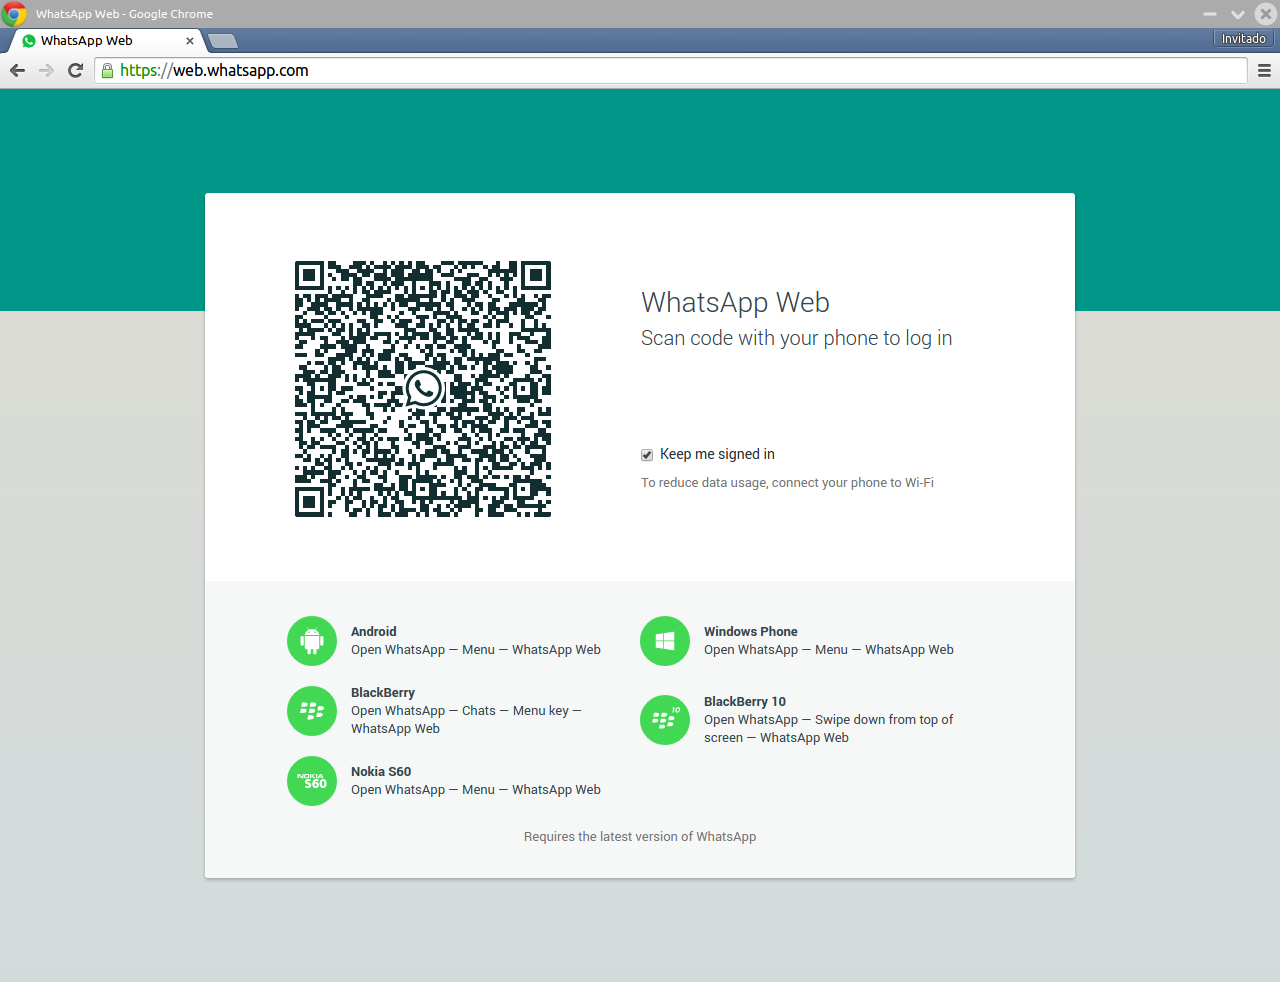
Task: Click the Nokia S60 icon
Action: coord(312,781)
